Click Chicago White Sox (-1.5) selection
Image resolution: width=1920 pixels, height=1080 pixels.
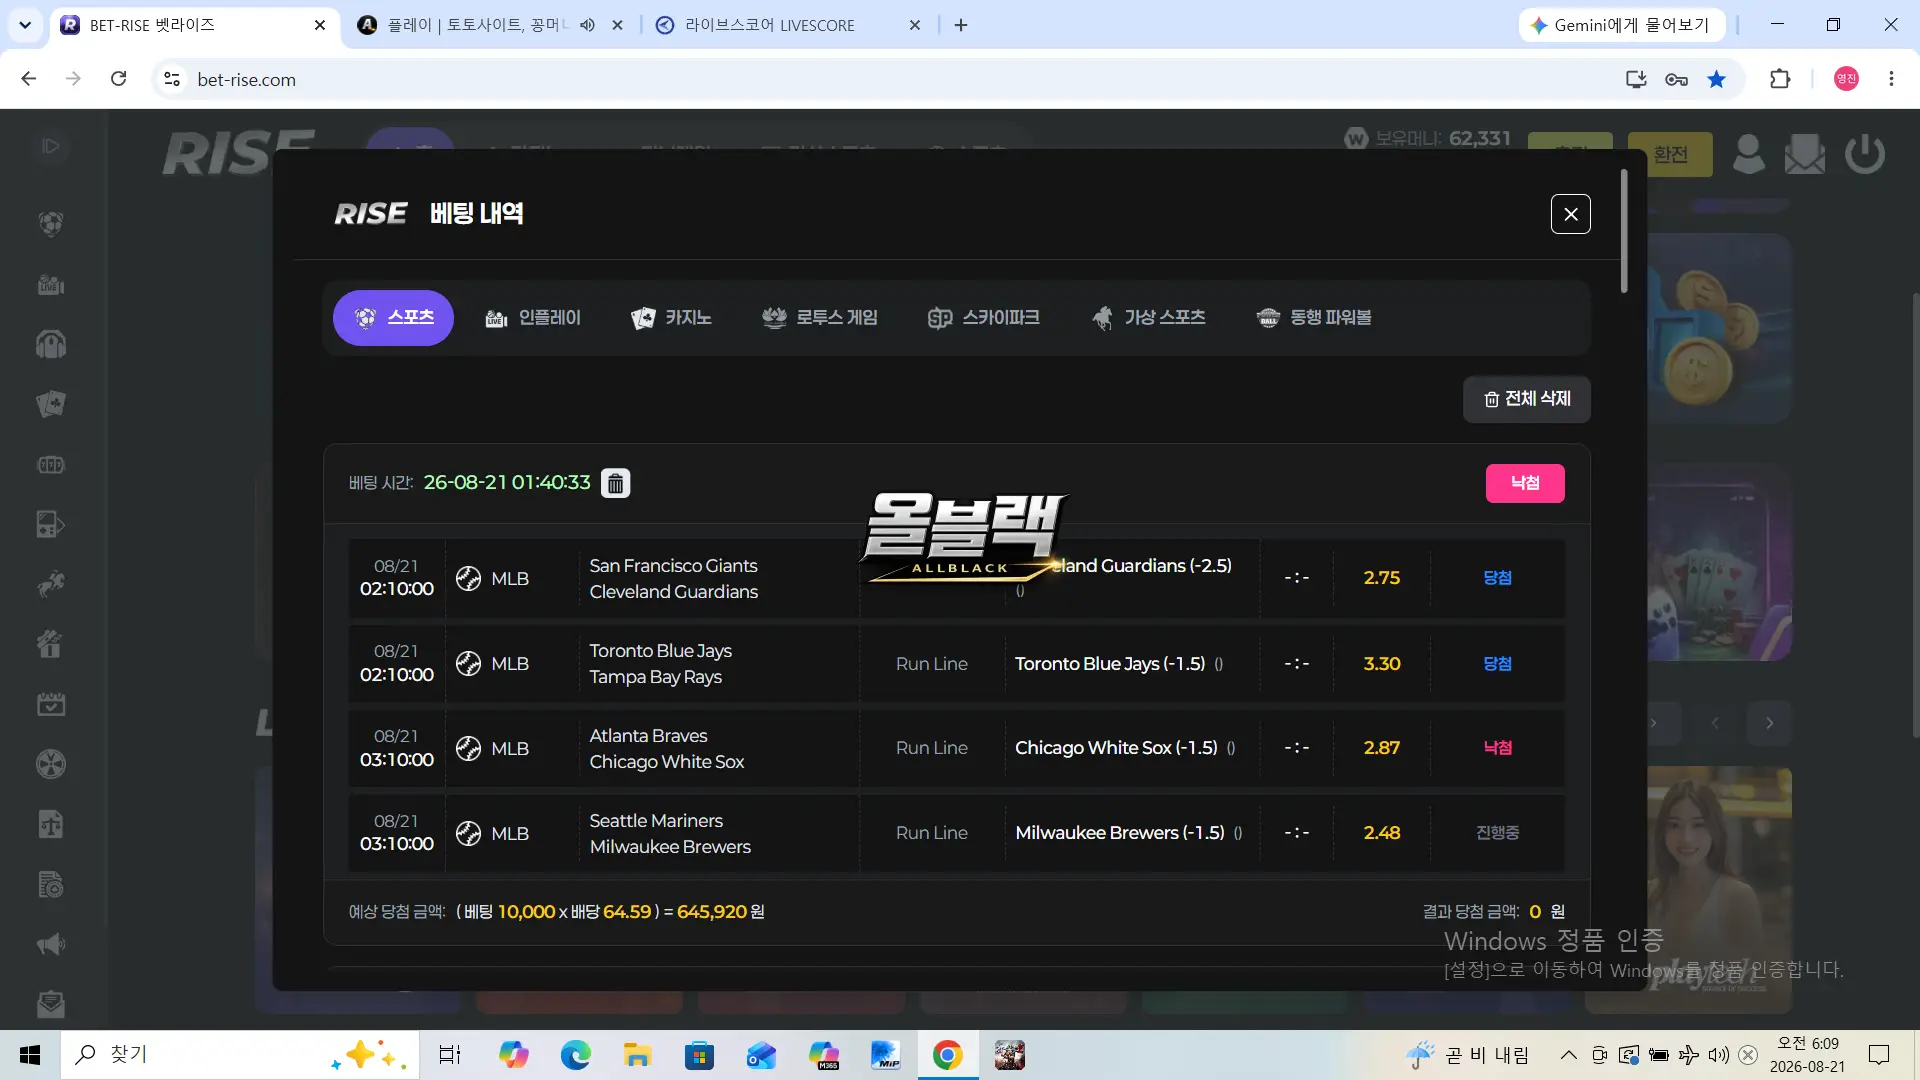[x=1116, y=748]
